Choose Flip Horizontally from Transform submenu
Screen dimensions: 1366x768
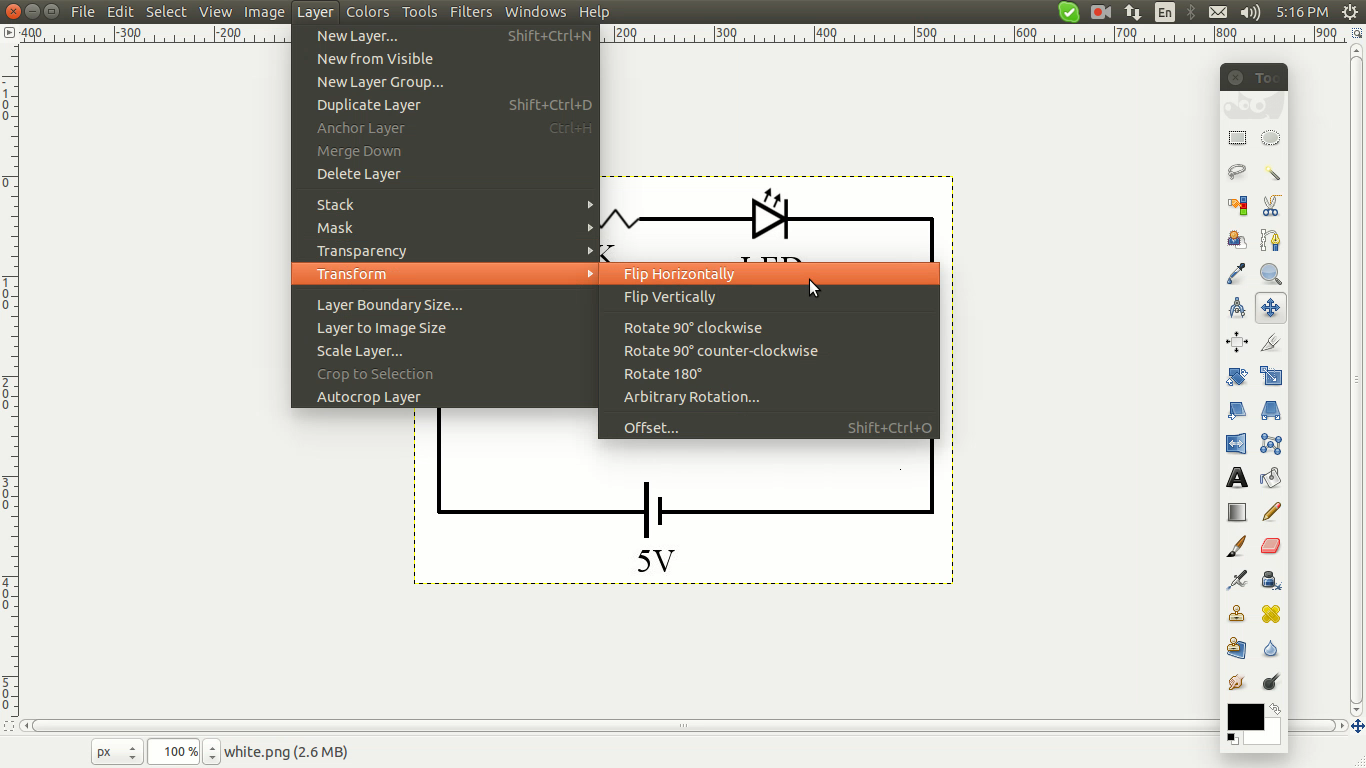tap(679, 273)
